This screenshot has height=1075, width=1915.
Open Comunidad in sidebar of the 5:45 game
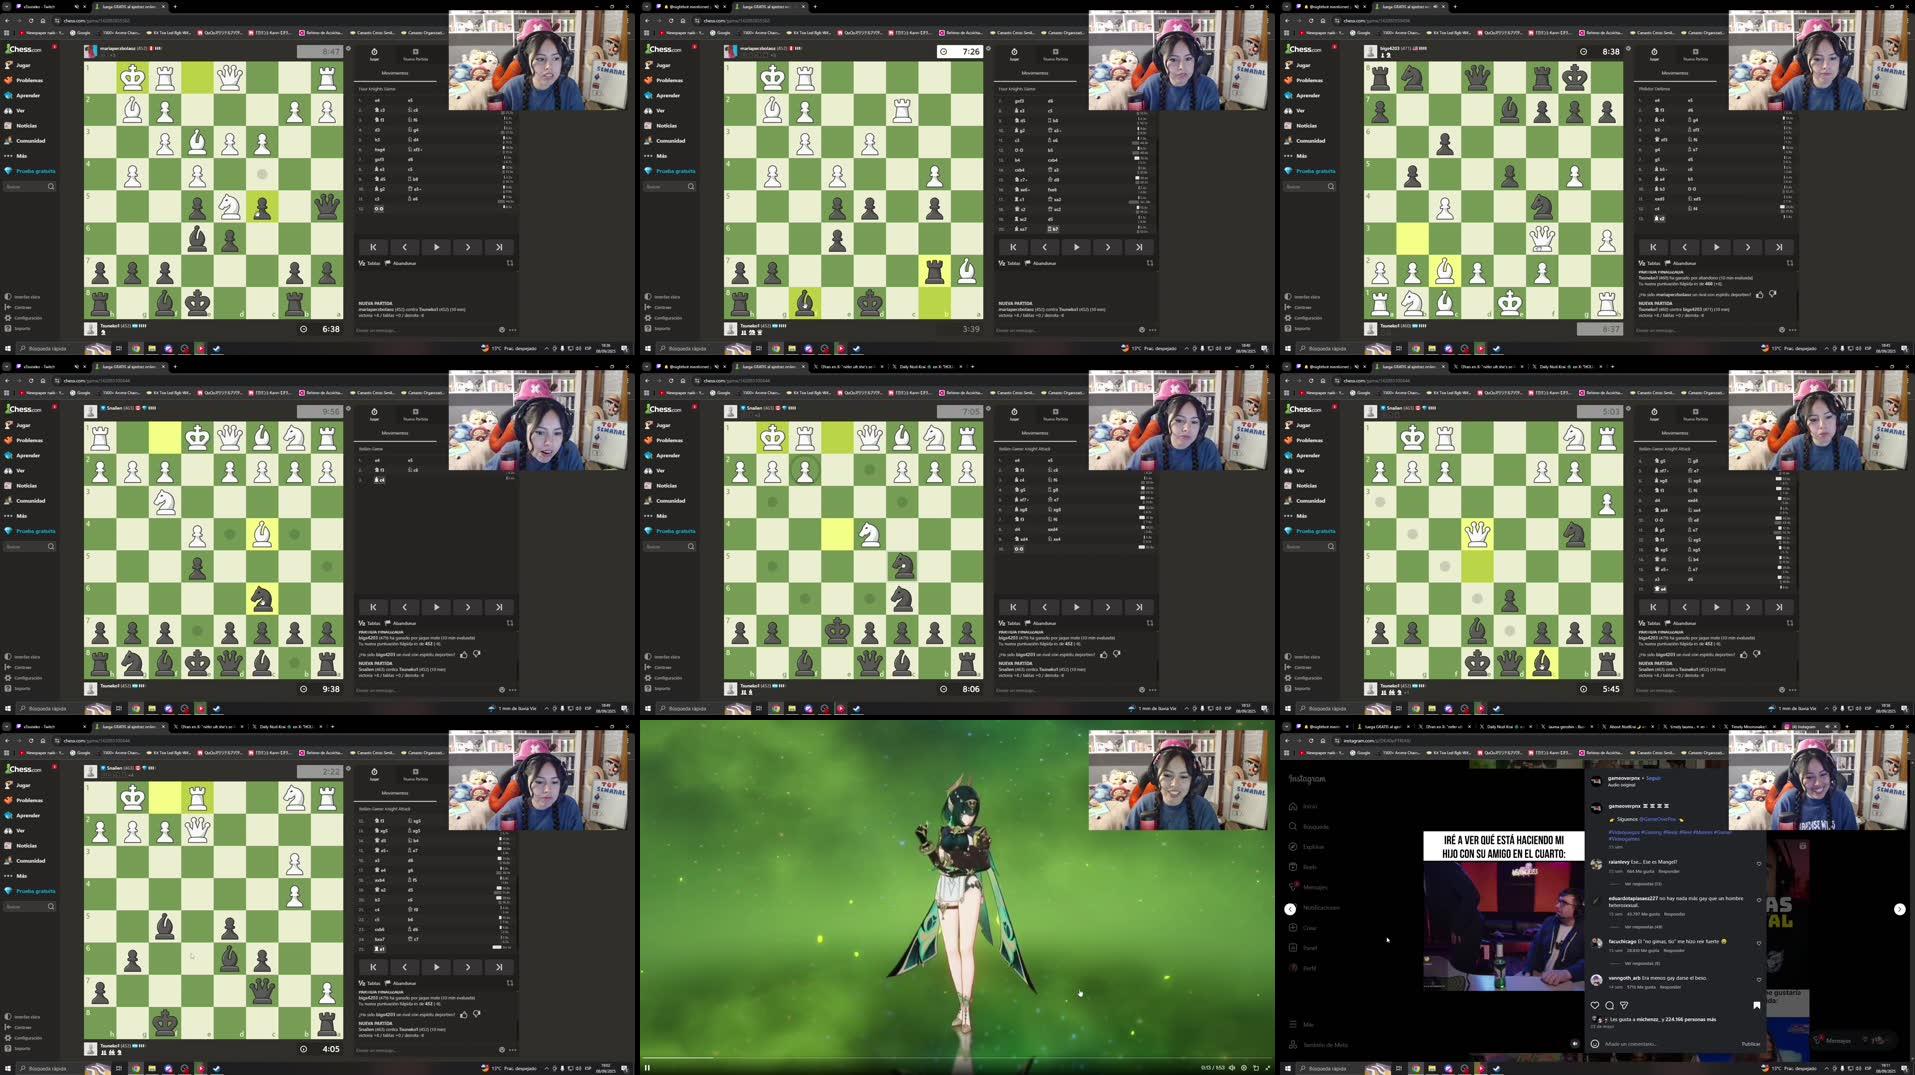pos(1305,500)
